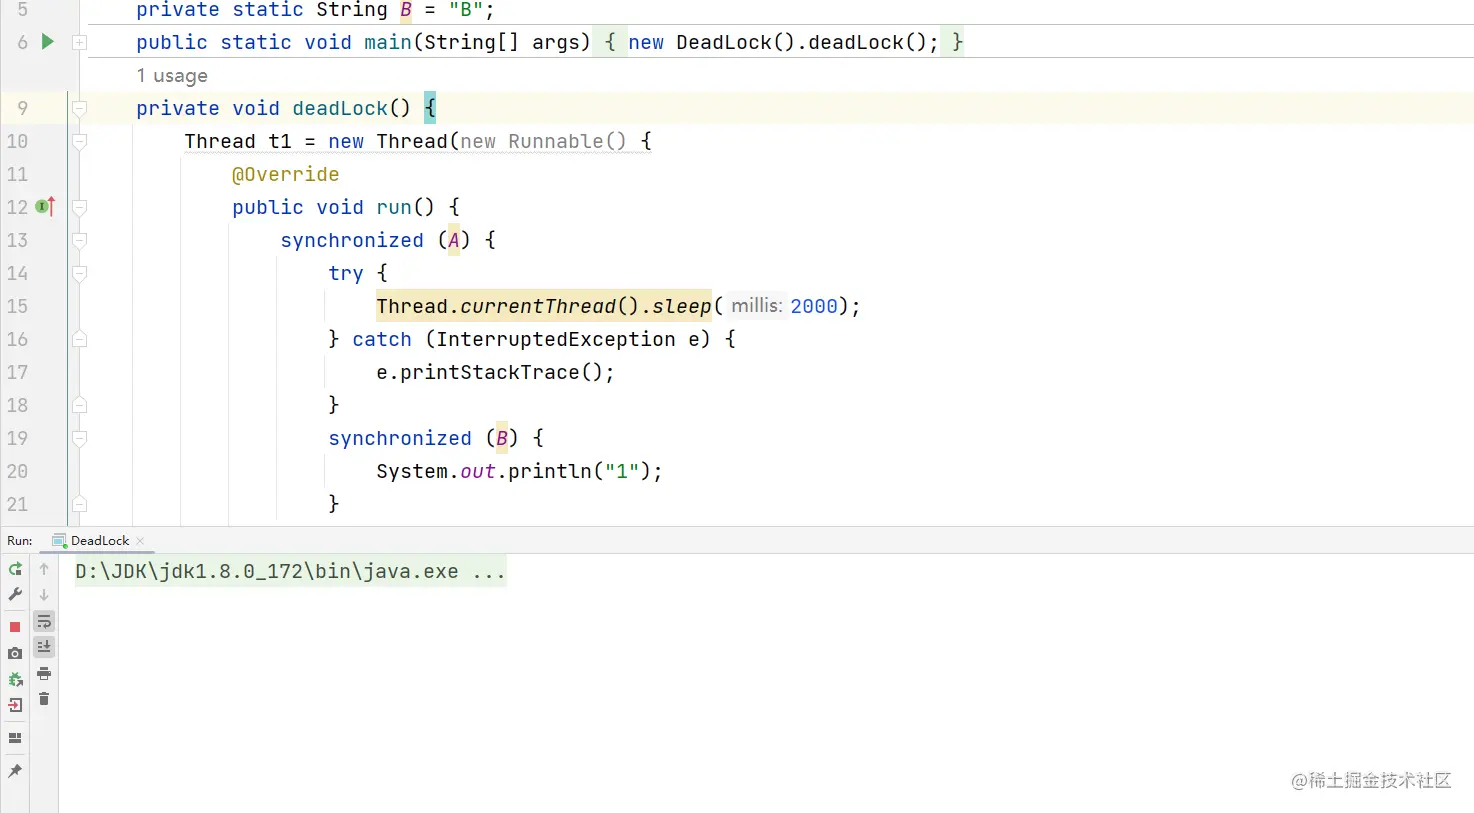Toggle soft-wrap in console output
Image resolution: width=1474 pixels, height=813 pixels.
tap(44, 621)
